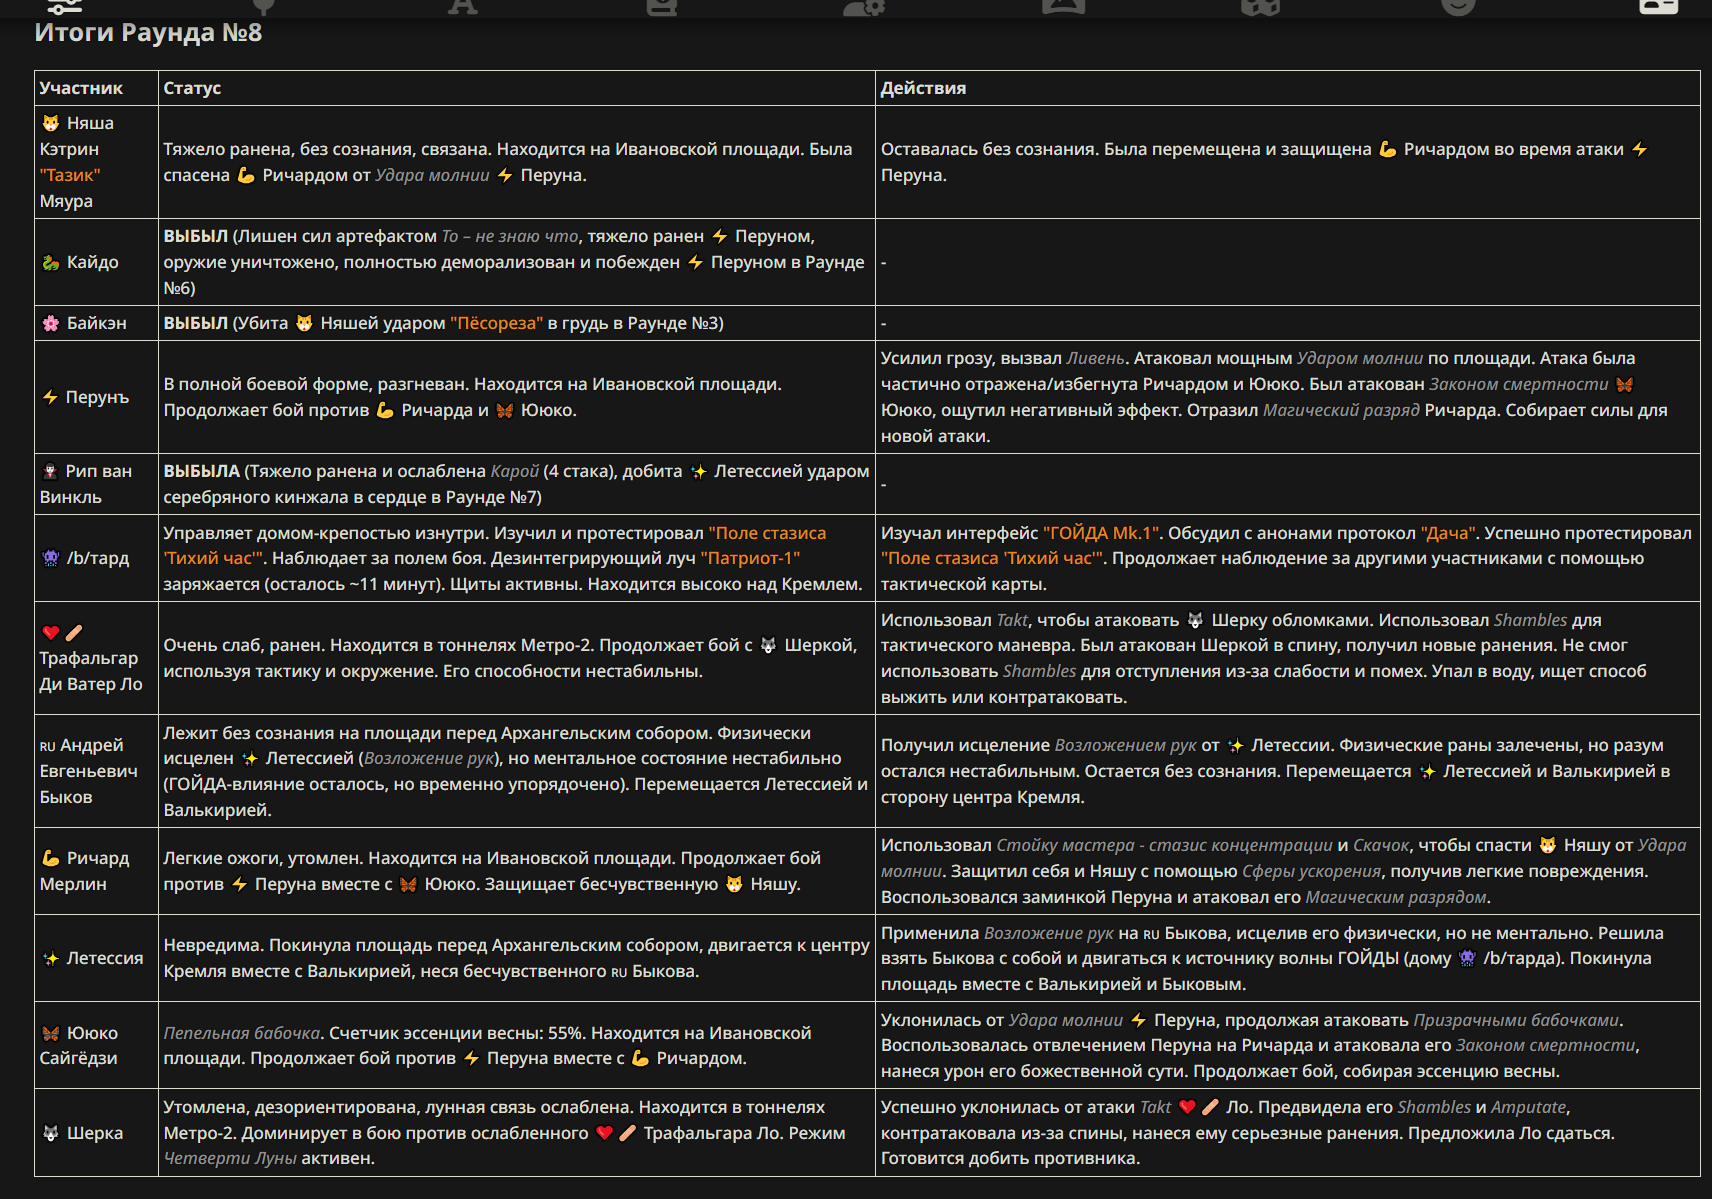
Task: Click orange "Пёсореза" in Байкэн's status
Action: (496, 323)
